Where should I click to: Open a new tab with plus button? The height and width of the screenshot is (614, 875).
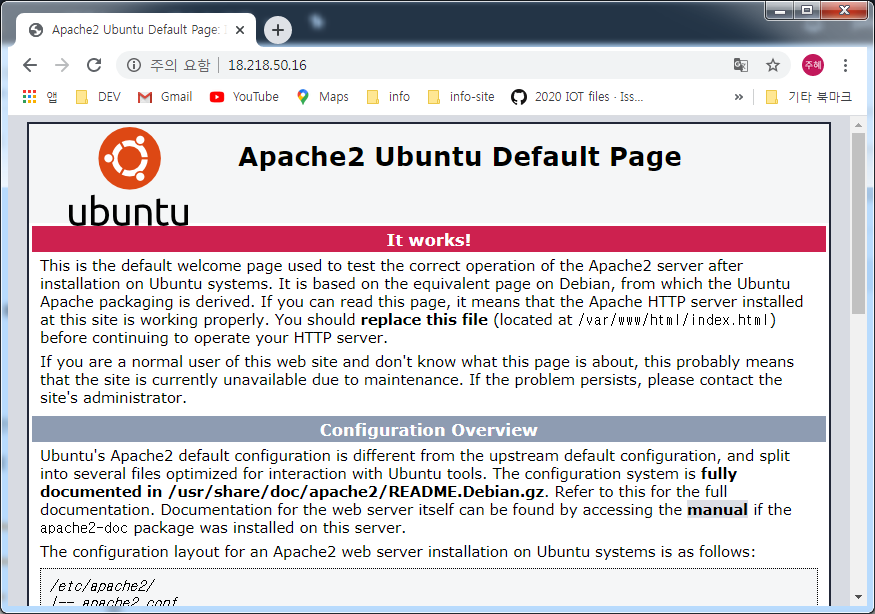[x=277, y=30]
